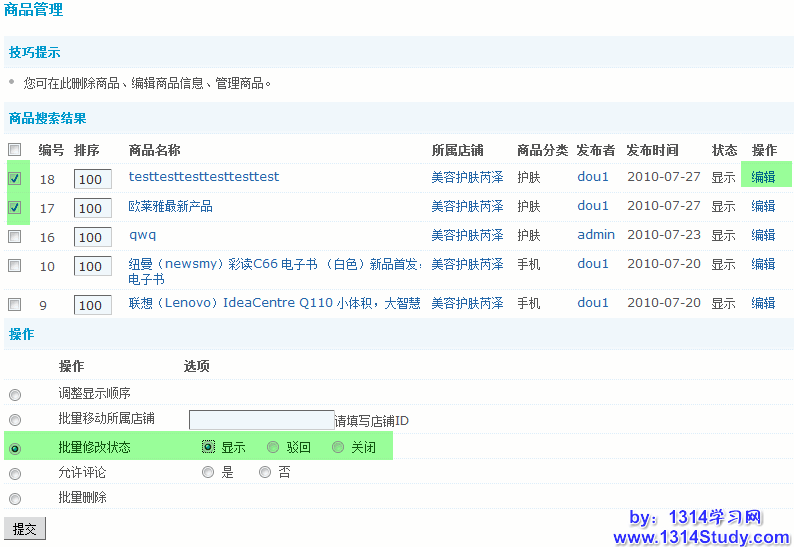Choose the 批量移动所属店铺 radio option
This screenshot has width=794, height=547.
(x=14, y=420)
